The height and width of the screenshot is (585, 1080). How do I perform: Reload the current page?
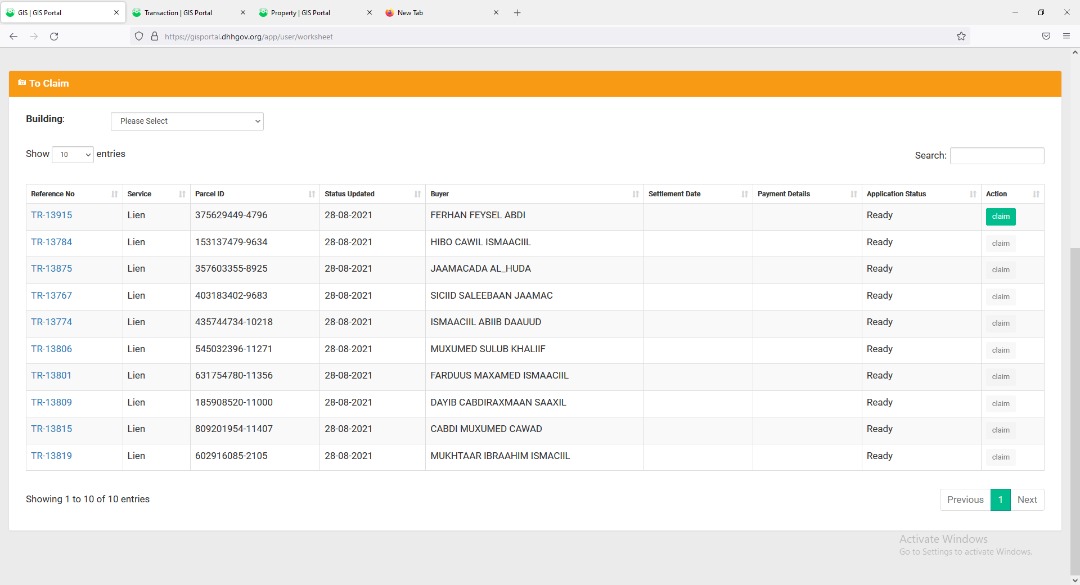coord(54,37)
